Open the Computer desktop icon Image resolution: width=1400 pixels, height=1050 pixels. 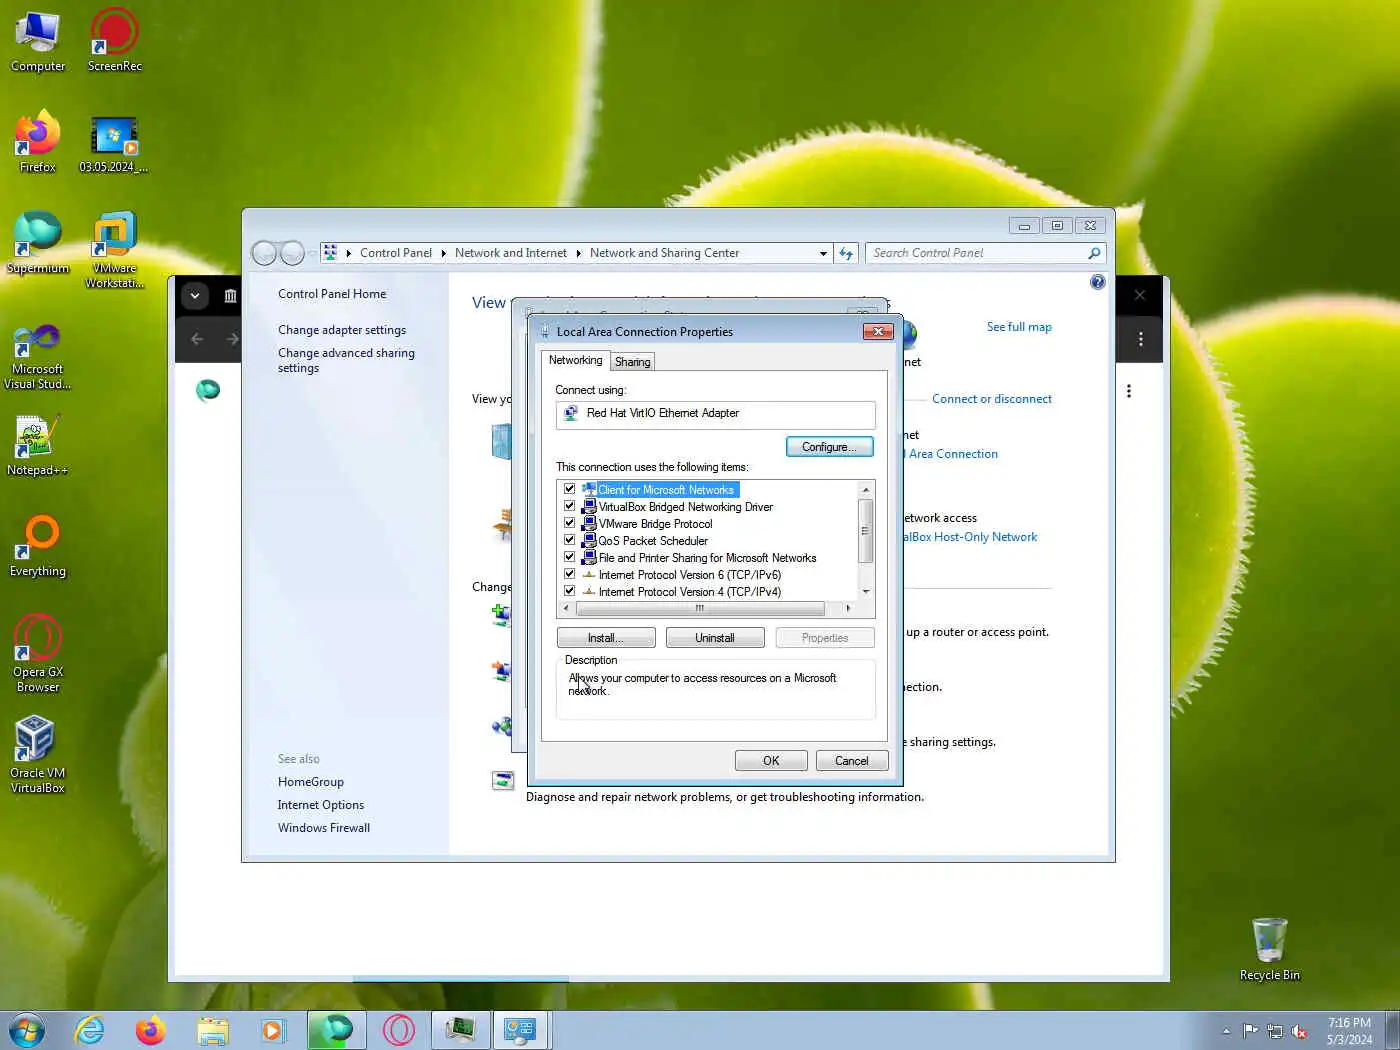(38, 40)
